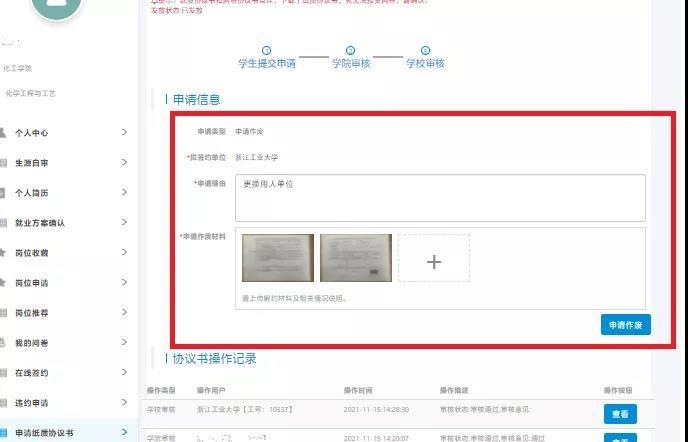Click step 1 circle 学生提交申请

coord(266,50)
